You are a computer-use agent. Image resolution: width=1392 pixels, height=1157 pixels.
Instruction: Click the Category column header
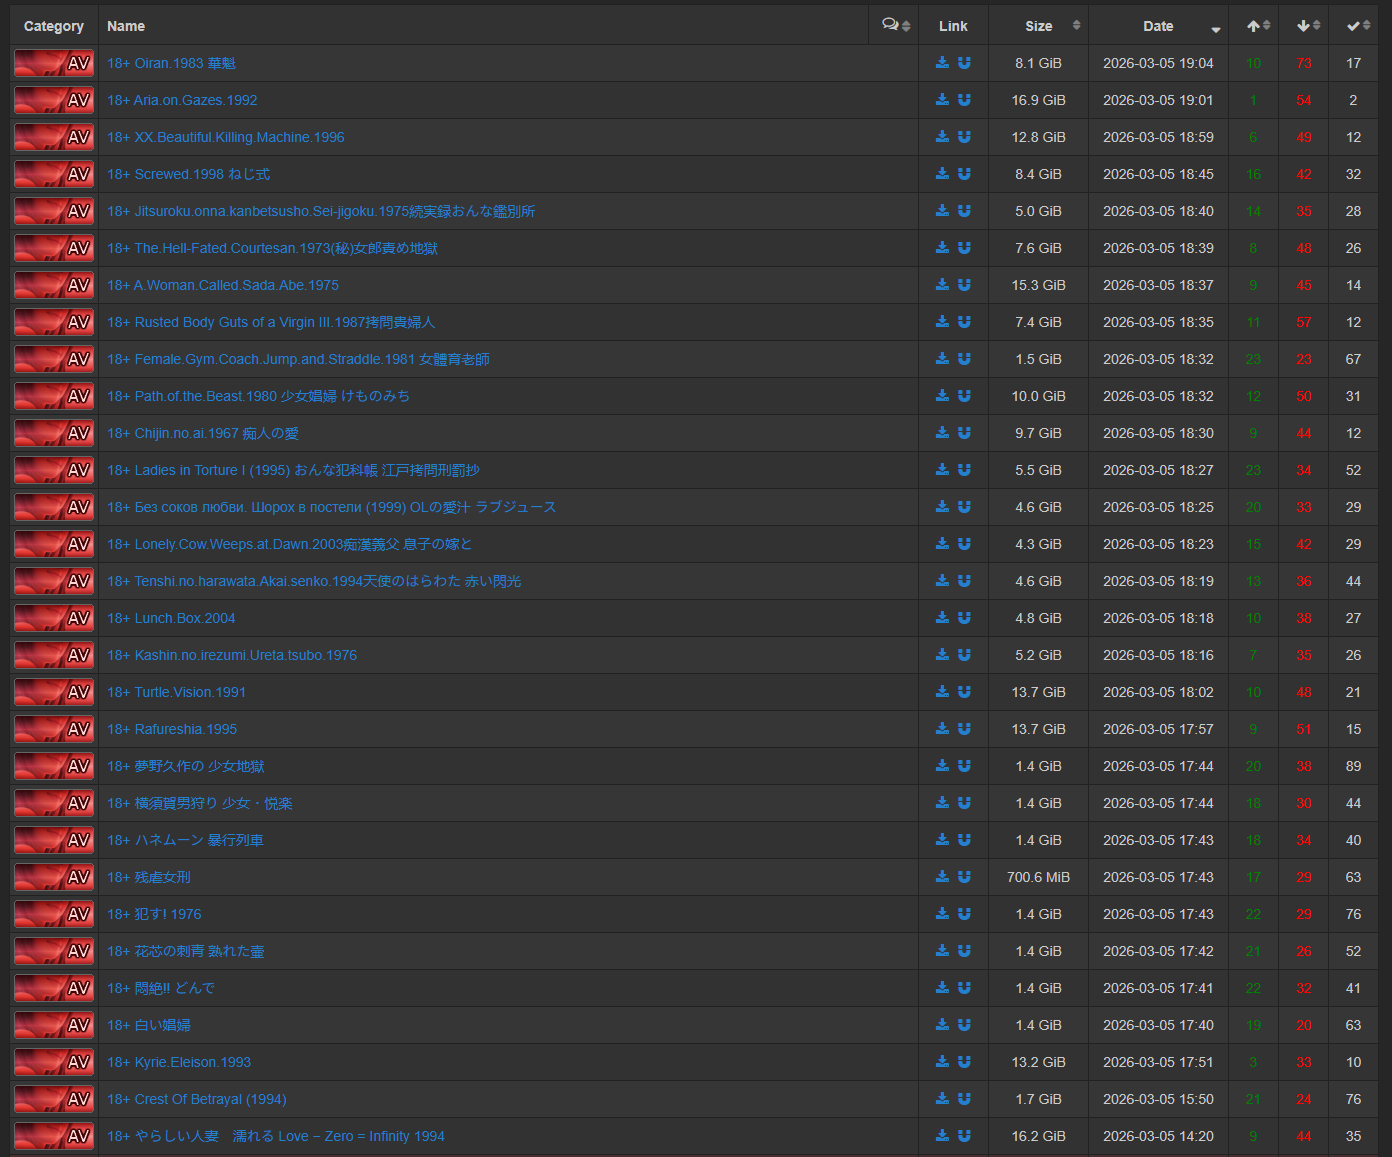click(54, 26)
